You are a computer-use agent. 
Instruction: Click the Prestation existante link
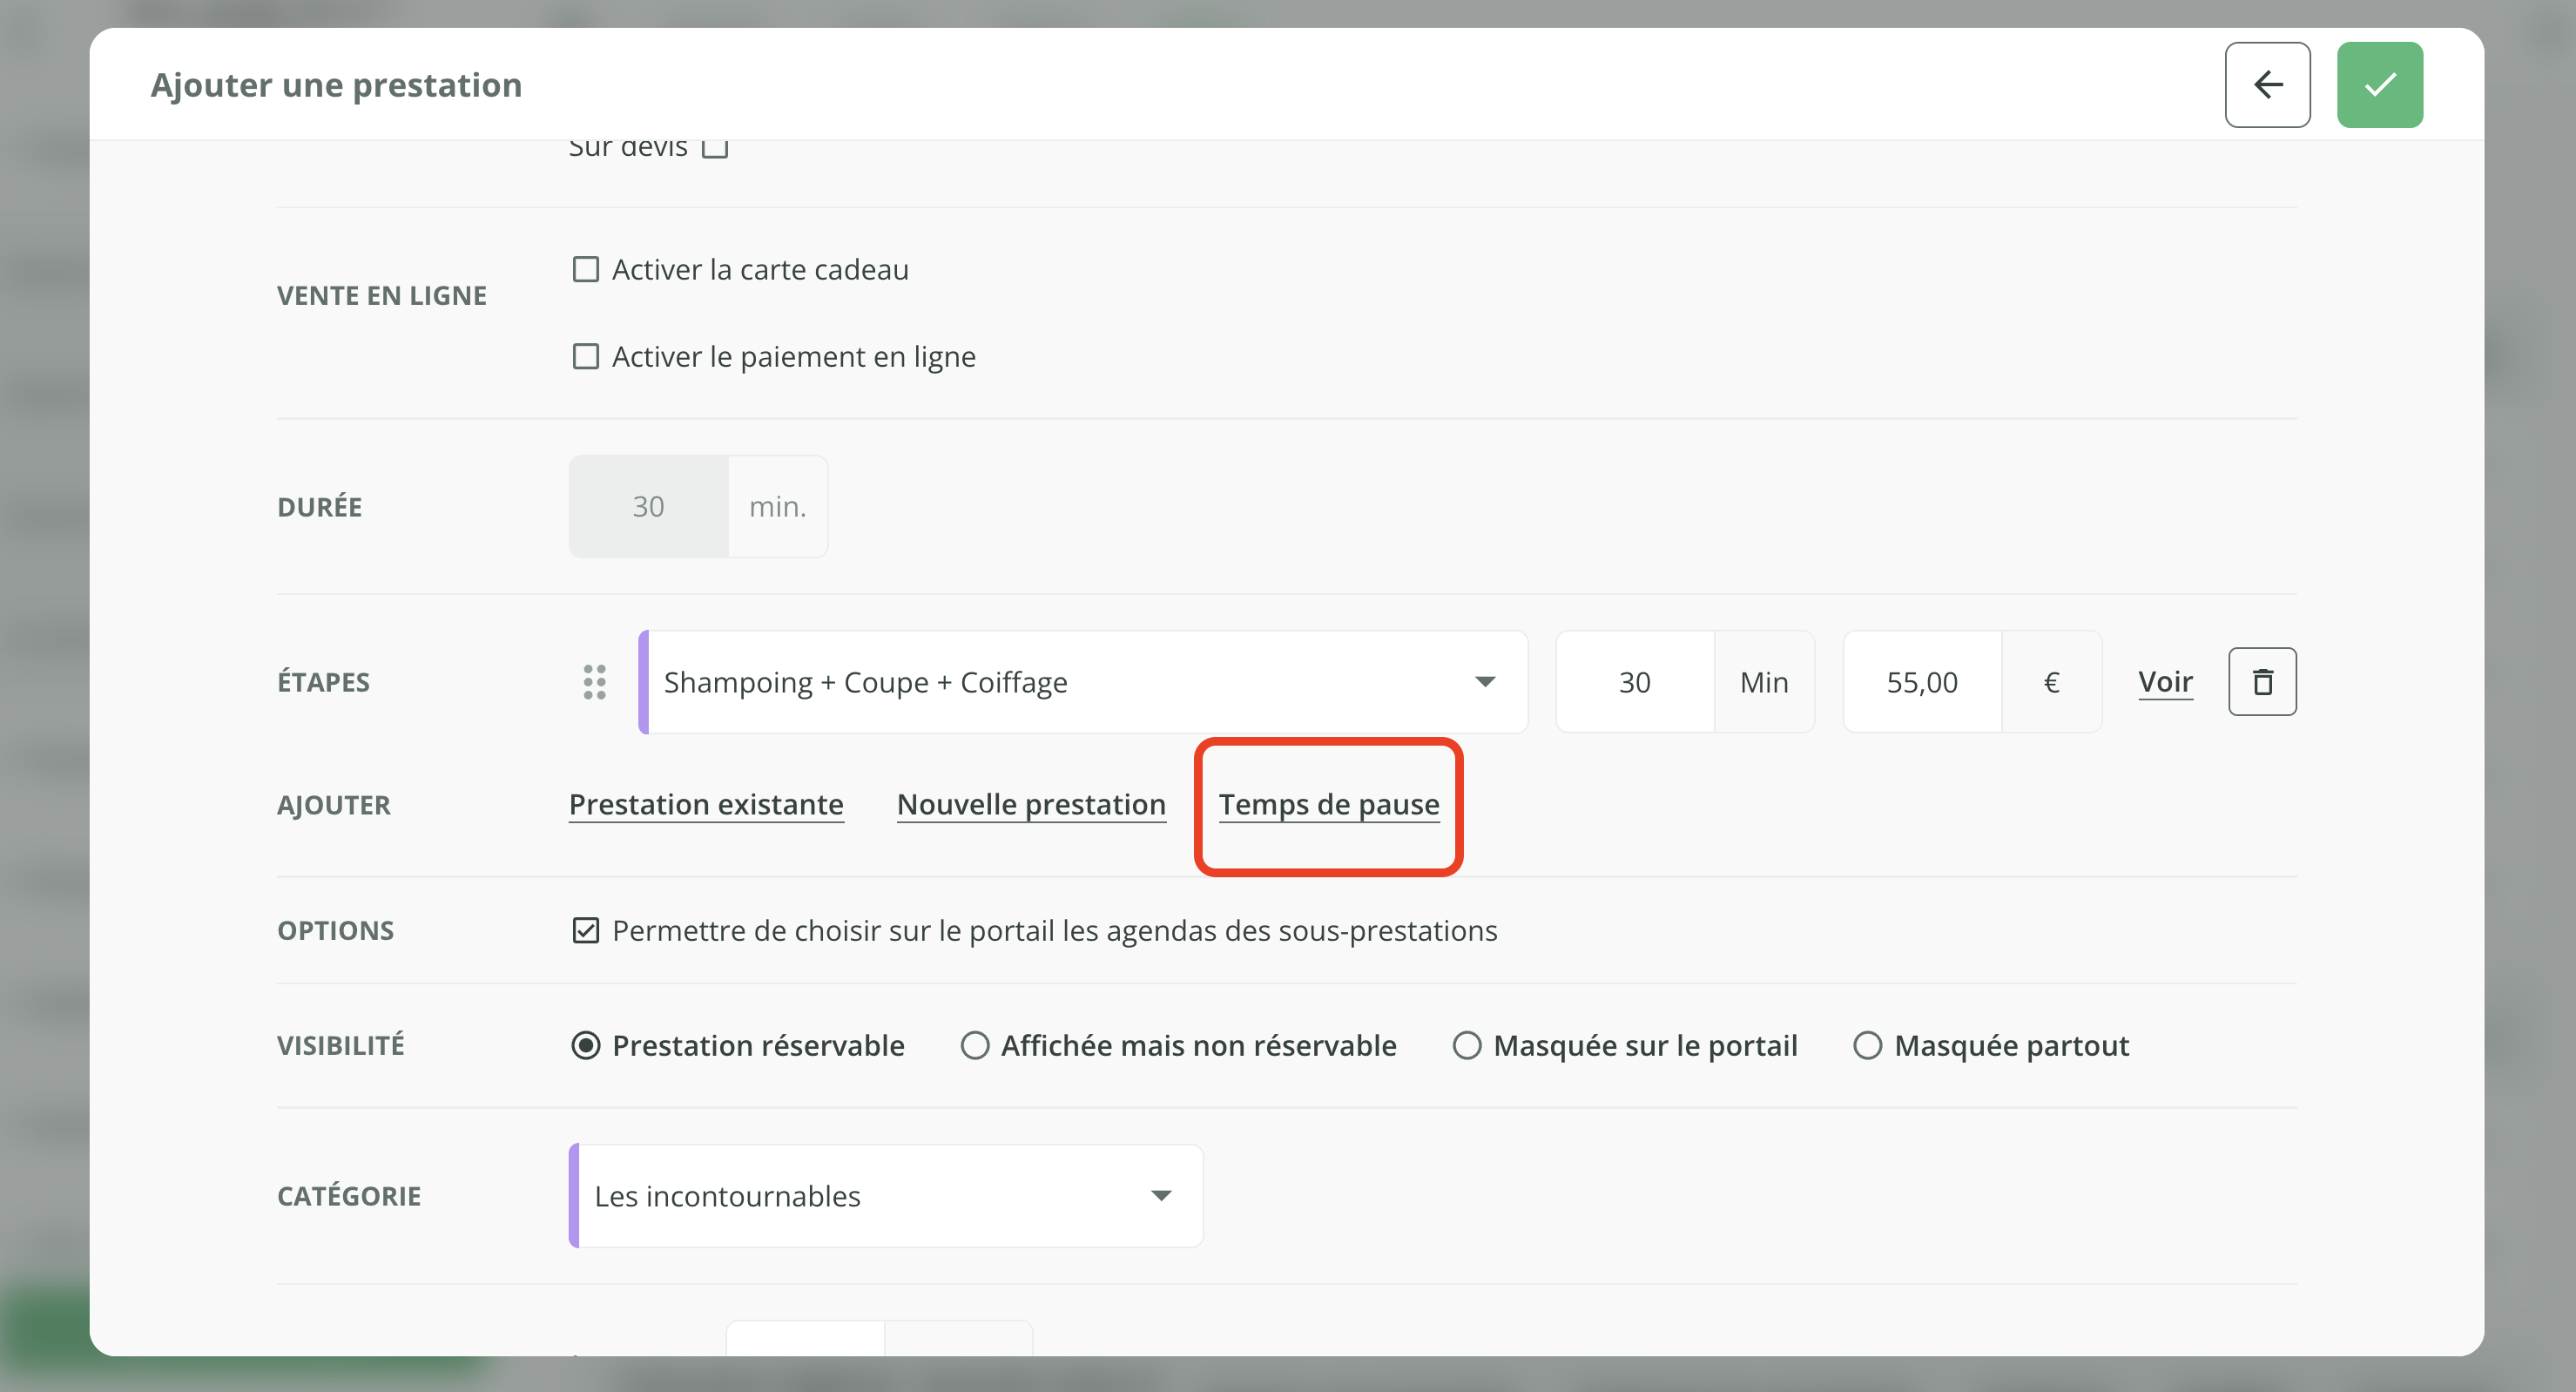(706, 805)
